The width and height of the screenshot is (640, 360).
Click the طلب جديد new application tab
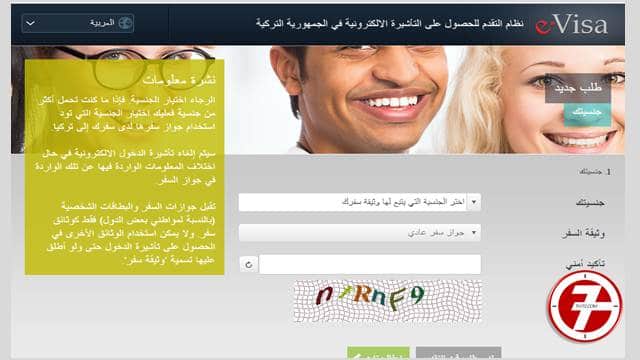(x=578, y=88)
